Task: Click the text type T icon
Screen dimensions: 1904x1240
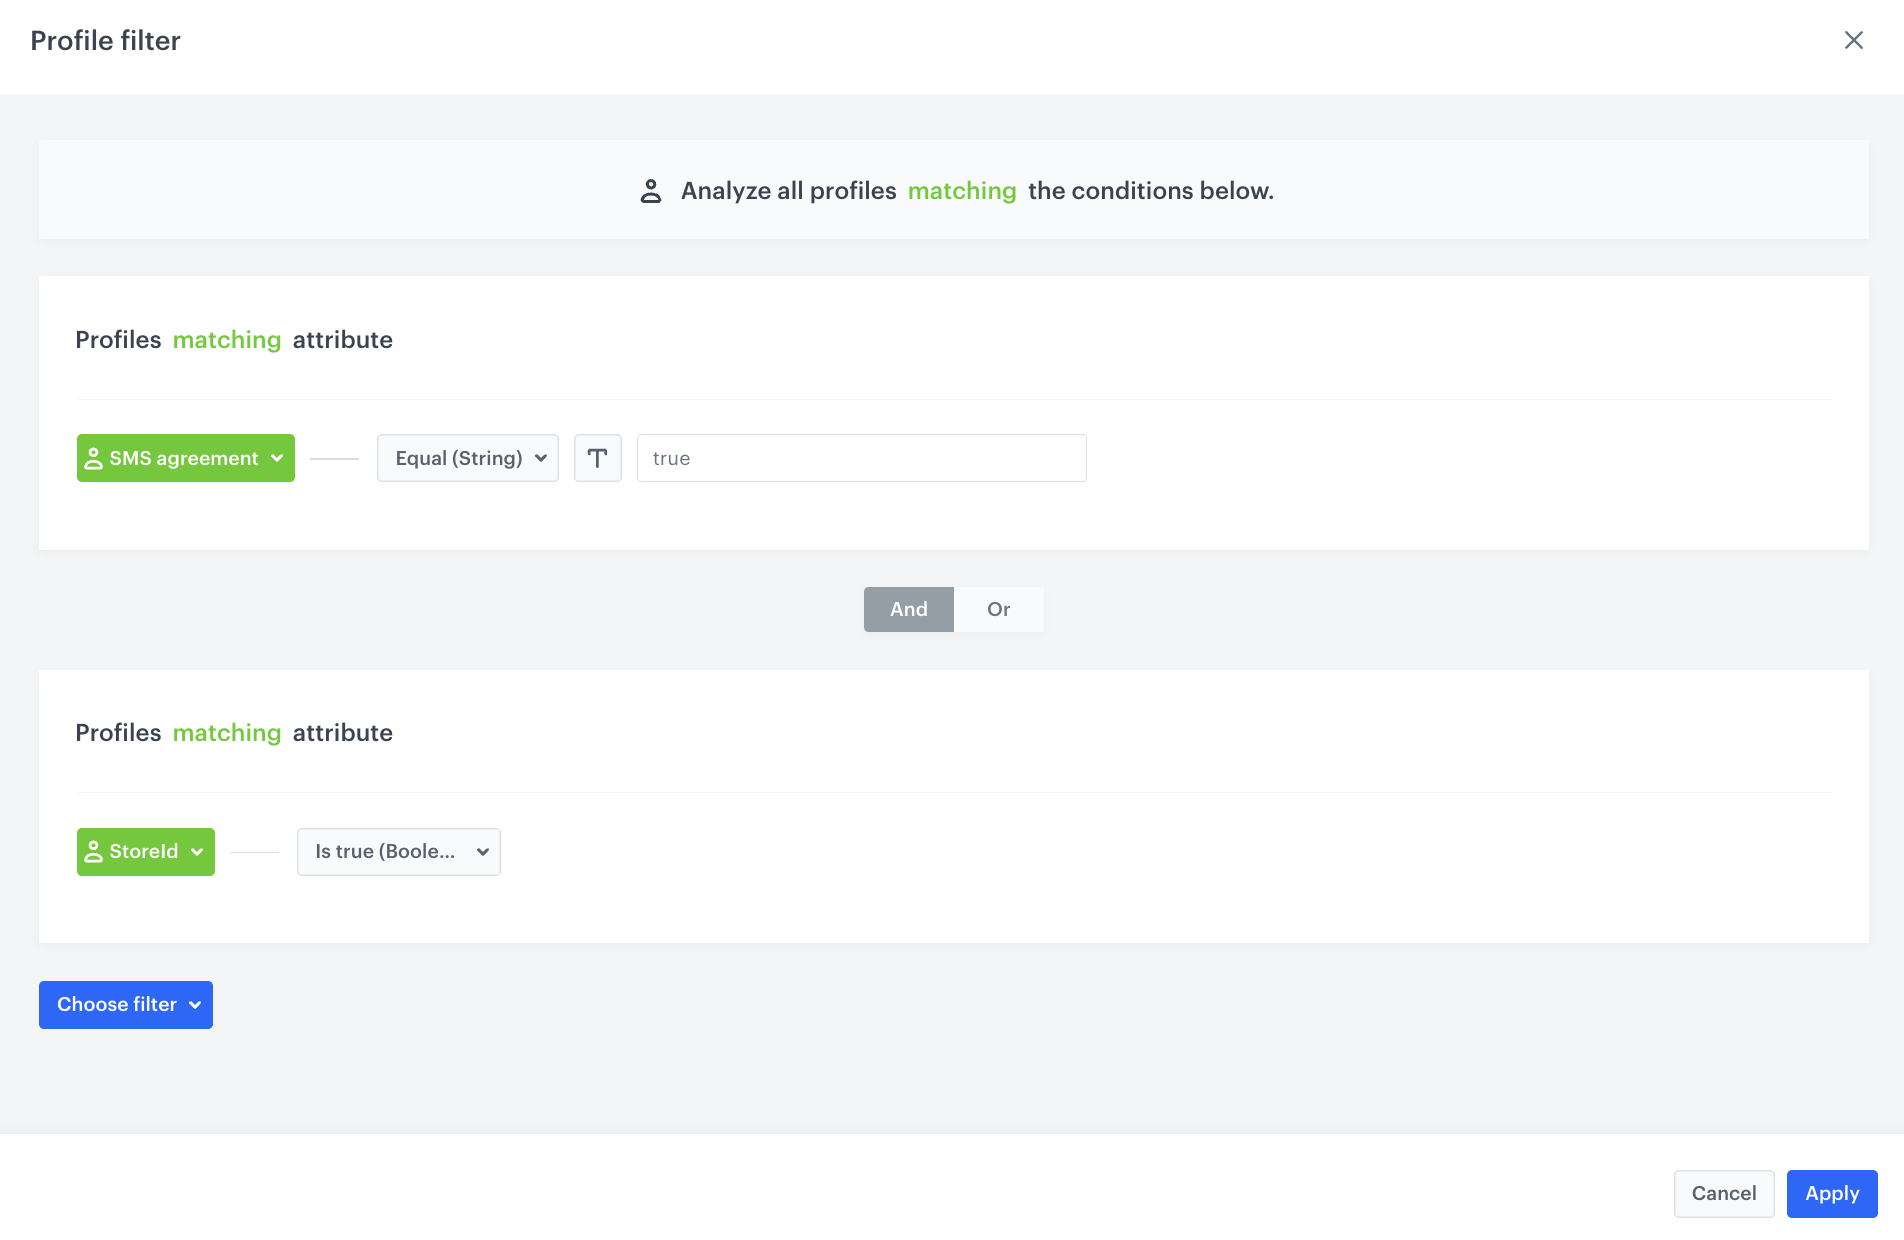Action: click(x=597, y=458)
